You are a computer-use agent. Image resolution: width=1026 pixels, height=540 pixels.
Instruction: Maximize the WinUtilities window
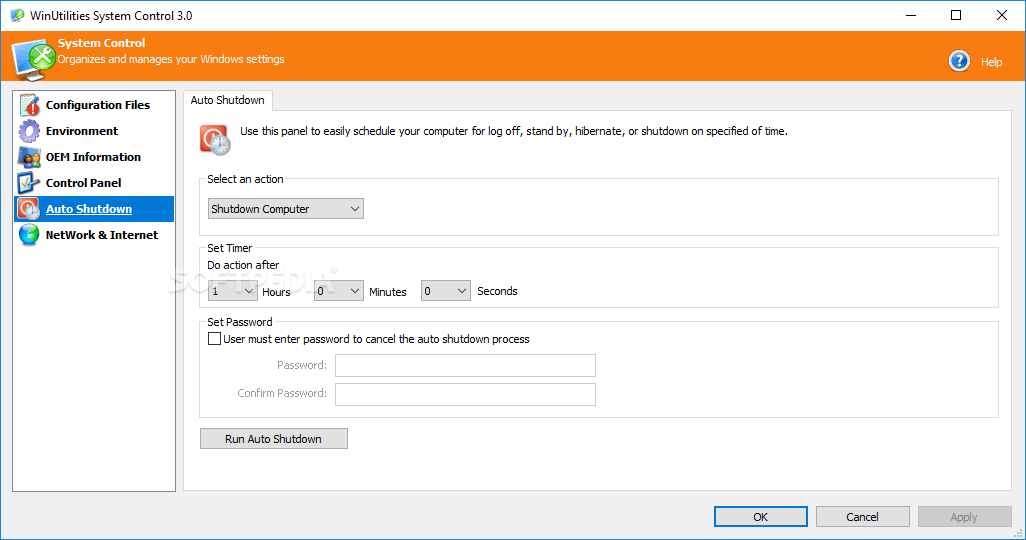click(956, 15)
